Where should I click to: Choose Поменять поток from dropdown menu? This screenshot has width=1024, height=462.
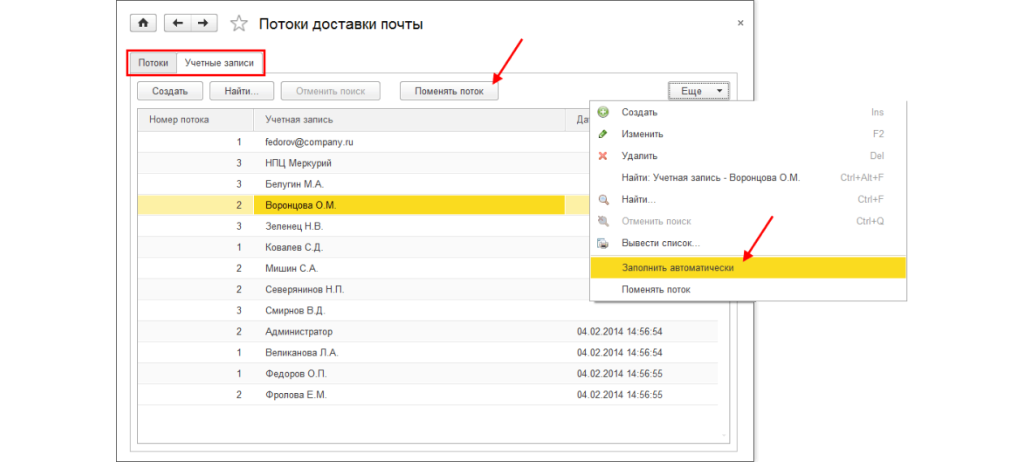(655, 289)
